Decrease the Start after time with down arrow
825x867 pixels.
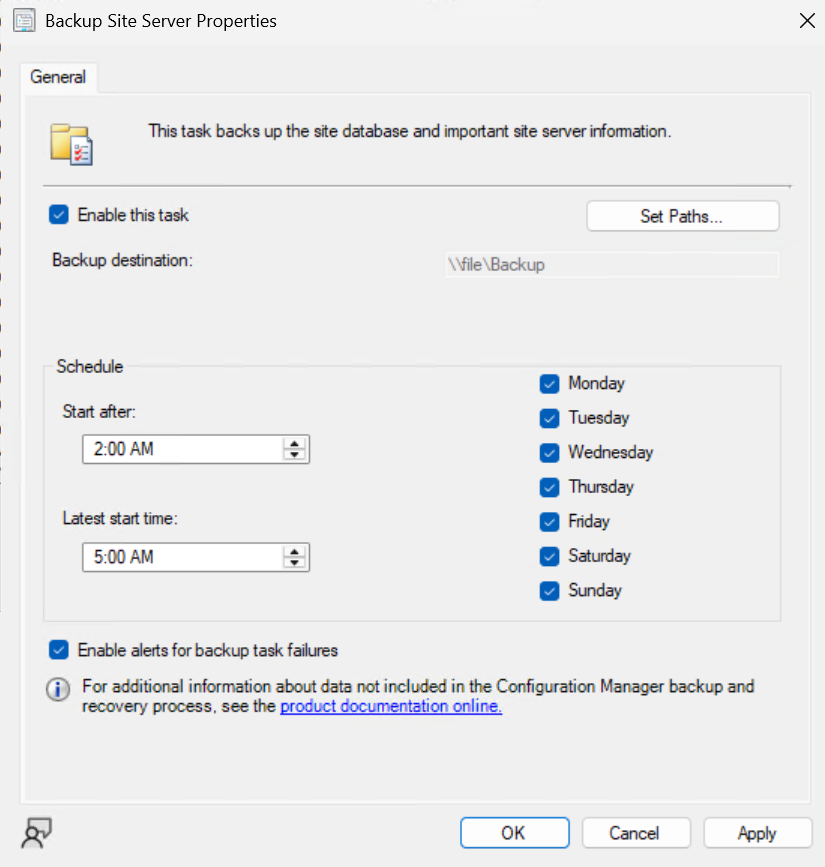294,456
